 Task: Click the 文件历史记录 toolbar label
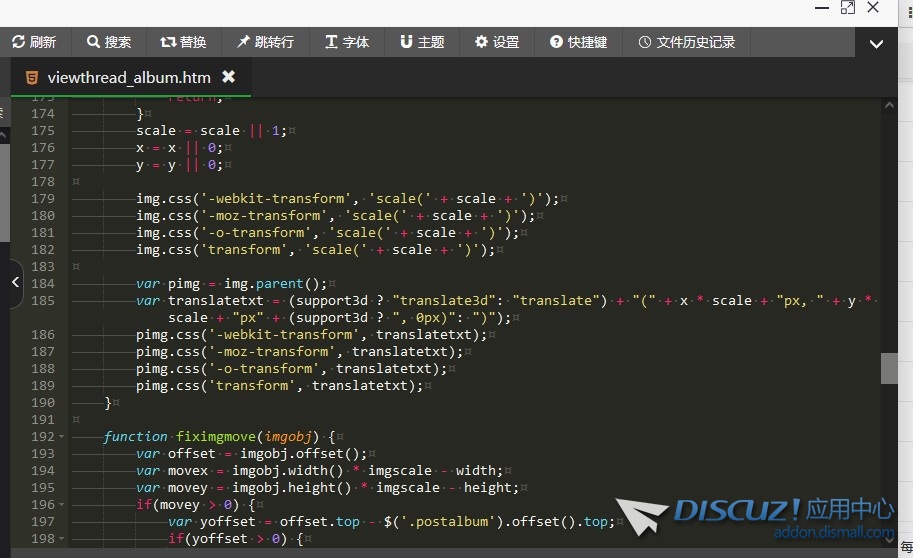click(695, 42)
